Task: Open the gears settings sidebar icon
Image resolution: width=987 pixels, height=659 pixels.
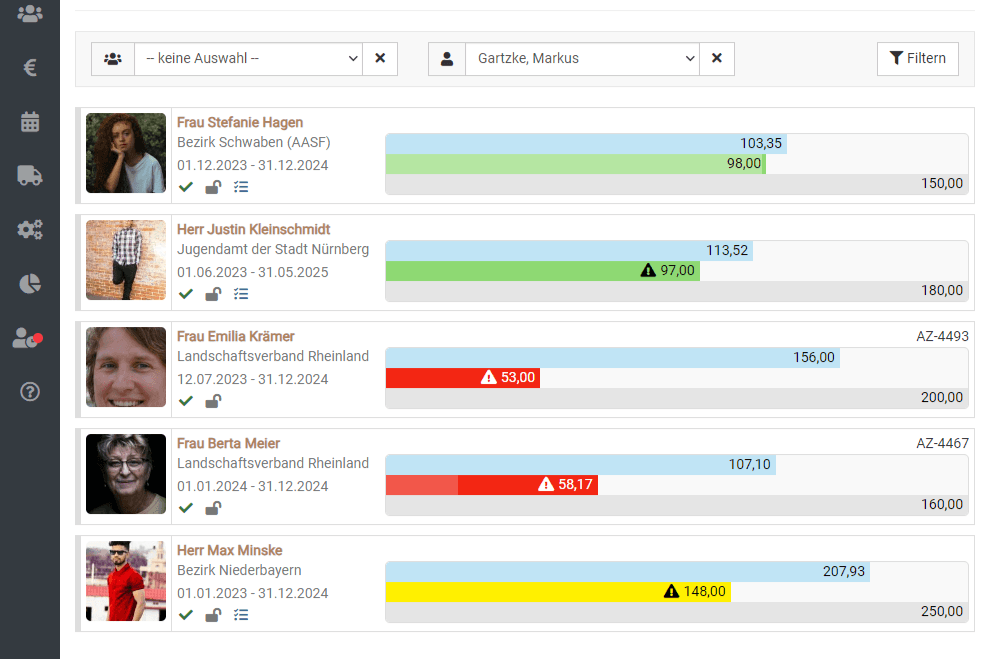Action: coord(30,230)
